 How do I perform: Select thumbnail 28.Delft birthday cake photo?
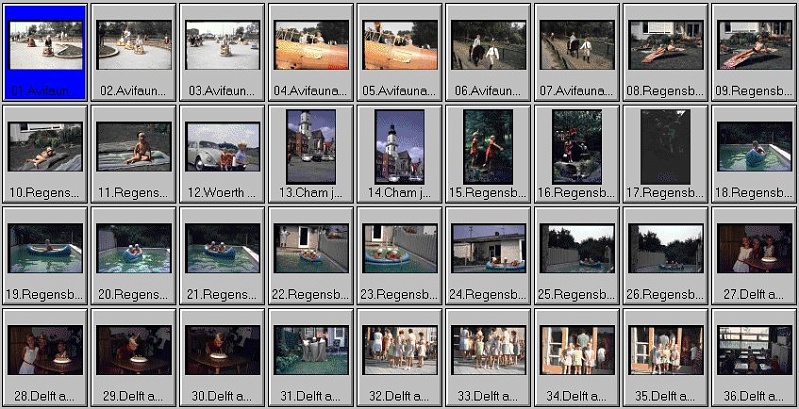[46, 351]
